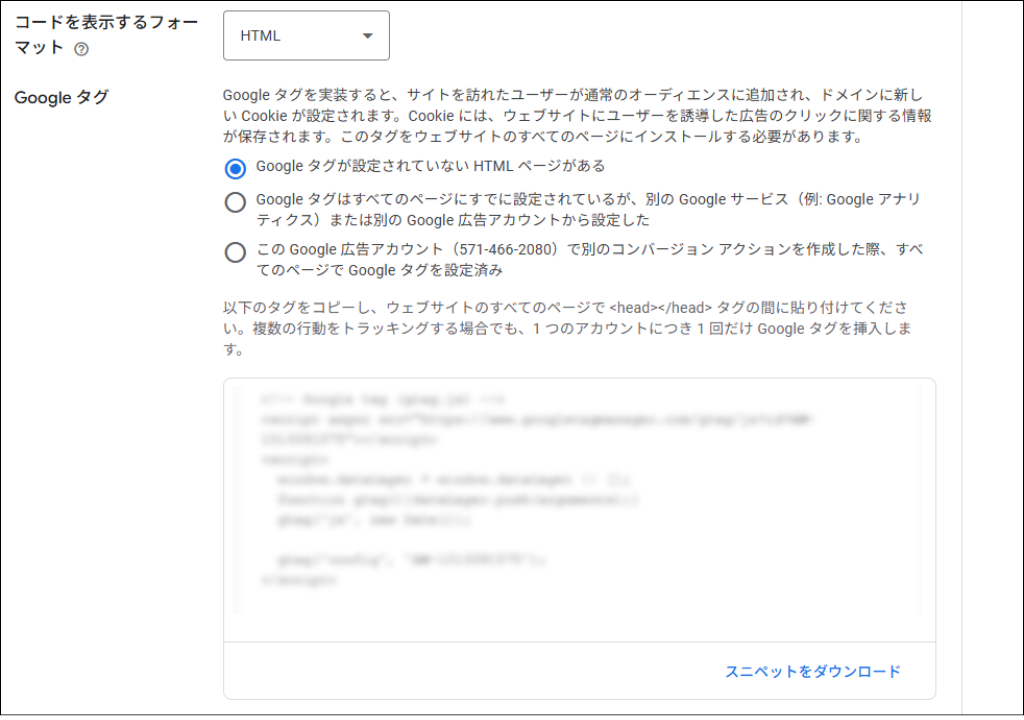1024x720 pixels.
Task: Click the help icon beside コードを表示するフォーマット
Action: point(81,49)
